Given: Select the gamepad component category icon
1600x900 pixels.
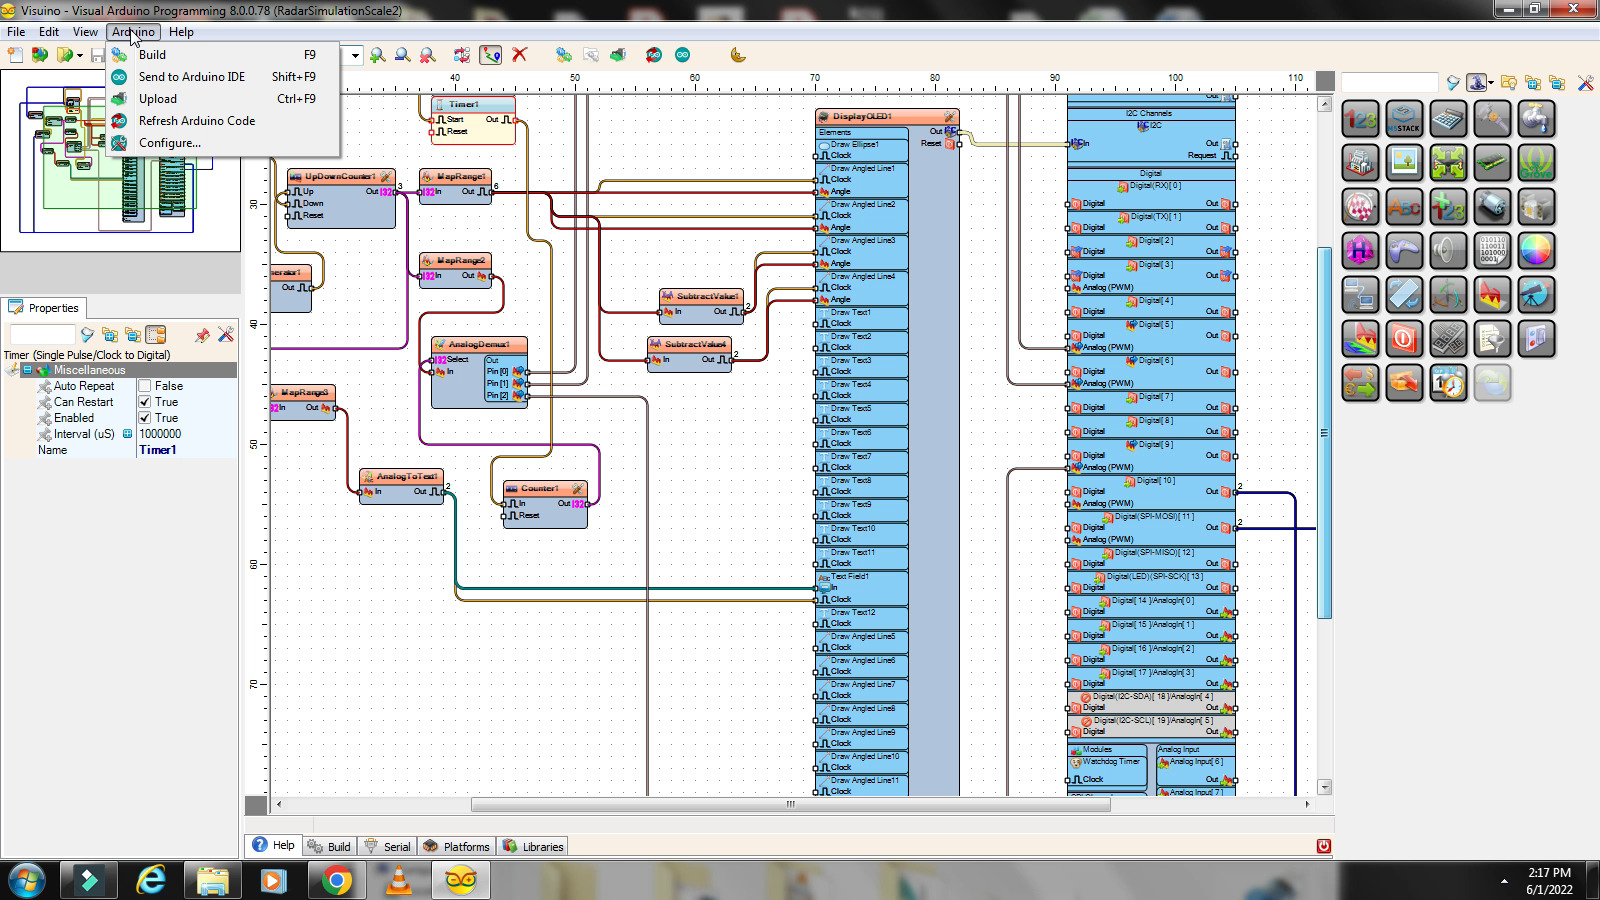Looking at the screenshot, I should pos(1404,251).
